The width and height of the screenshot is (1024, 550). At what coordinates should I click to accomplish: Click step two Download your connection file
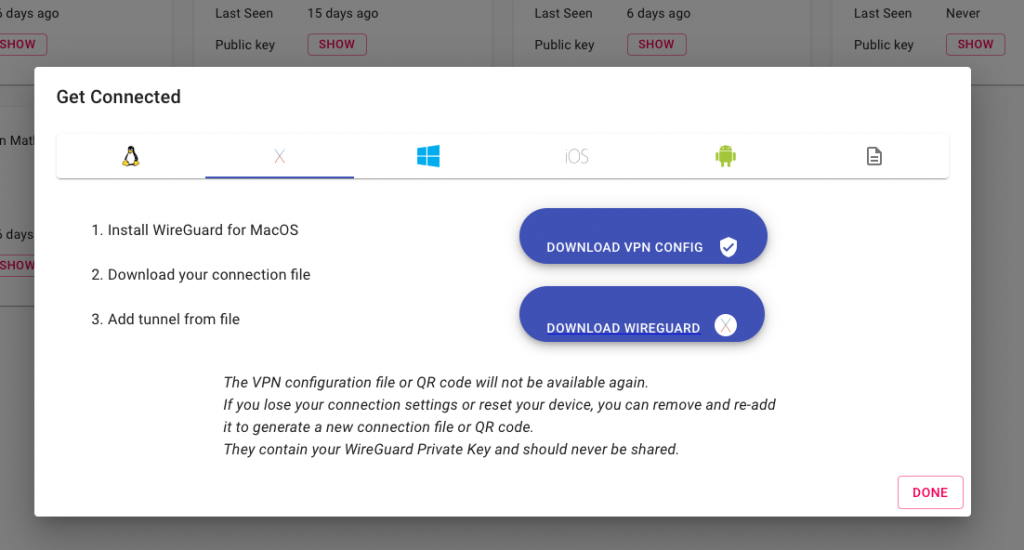tap(200, 274)
